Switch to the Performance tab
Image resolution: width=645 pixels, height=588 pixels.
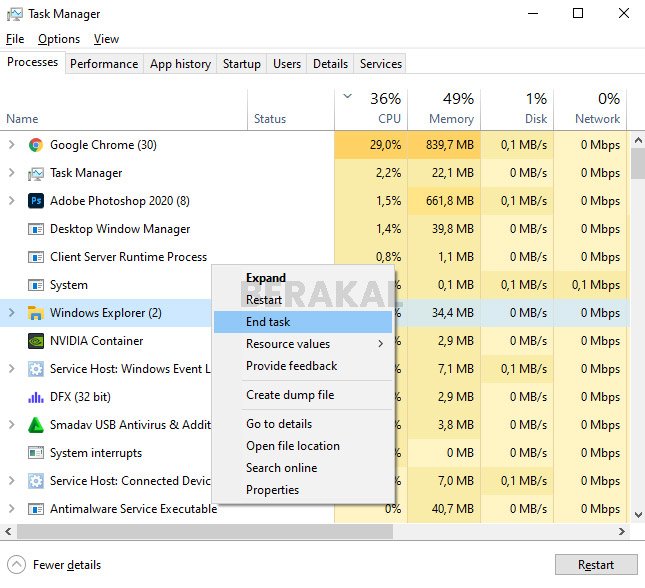coord(104,64)
